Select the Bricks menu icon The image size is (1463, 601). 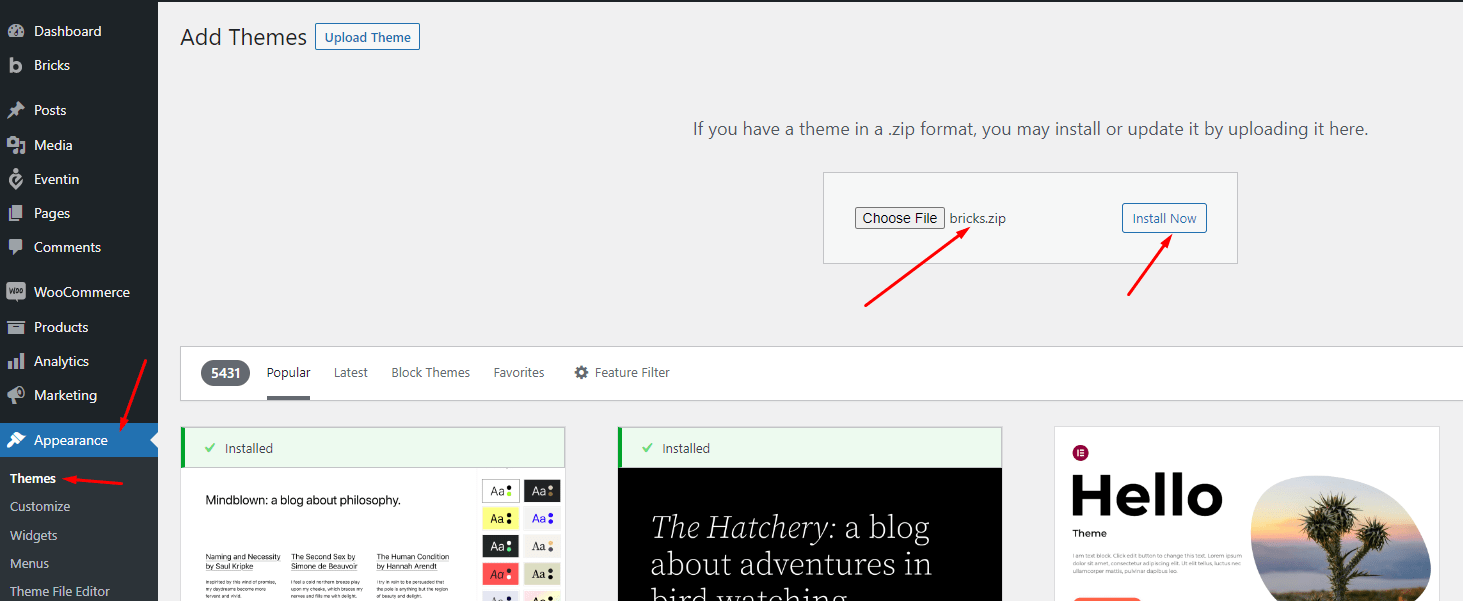(x=16, y=65)
